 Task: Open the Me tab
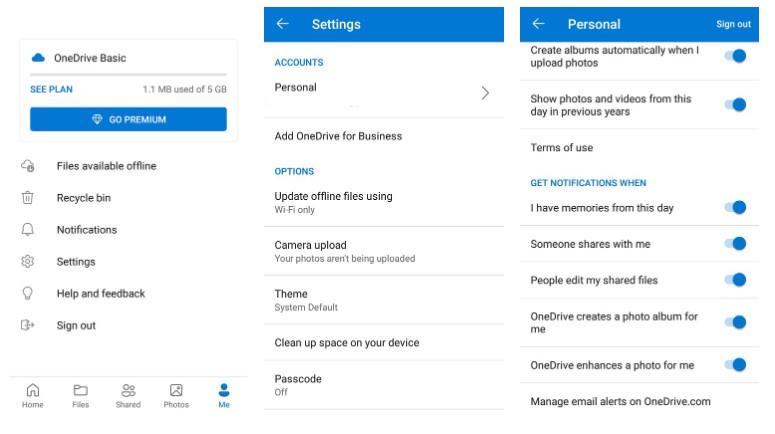(x=224, y=395)
